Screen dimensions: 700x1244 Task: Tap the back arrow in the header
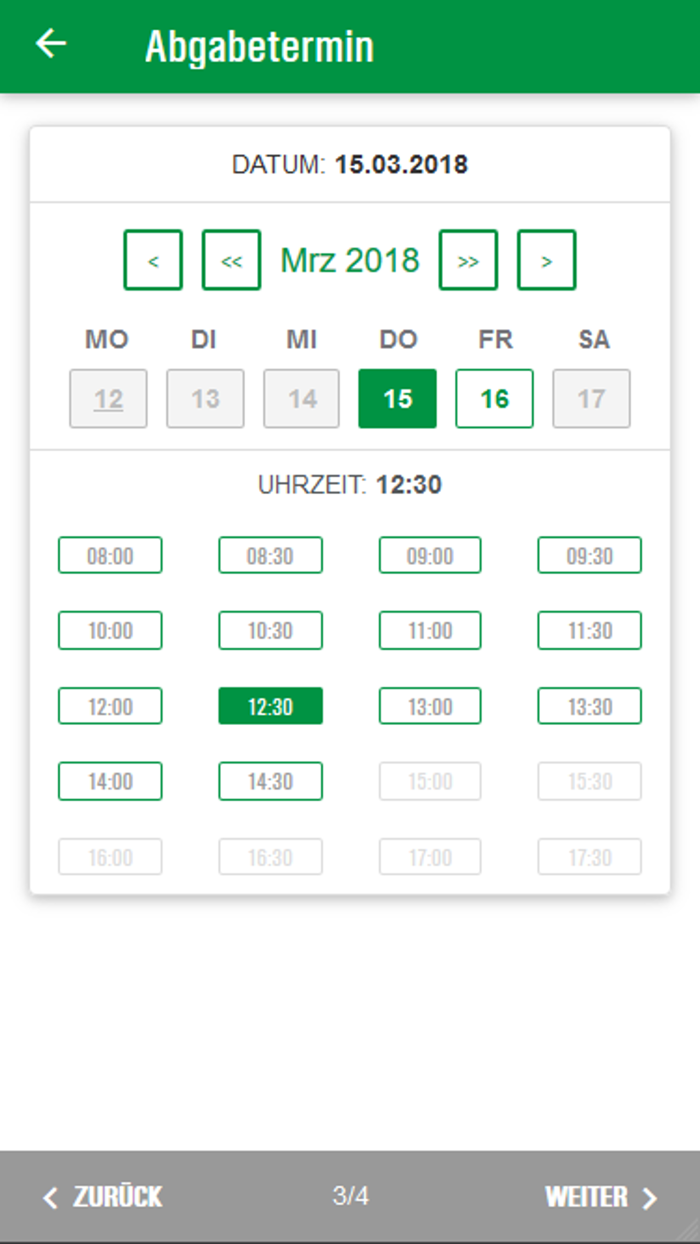pos(51,44)
